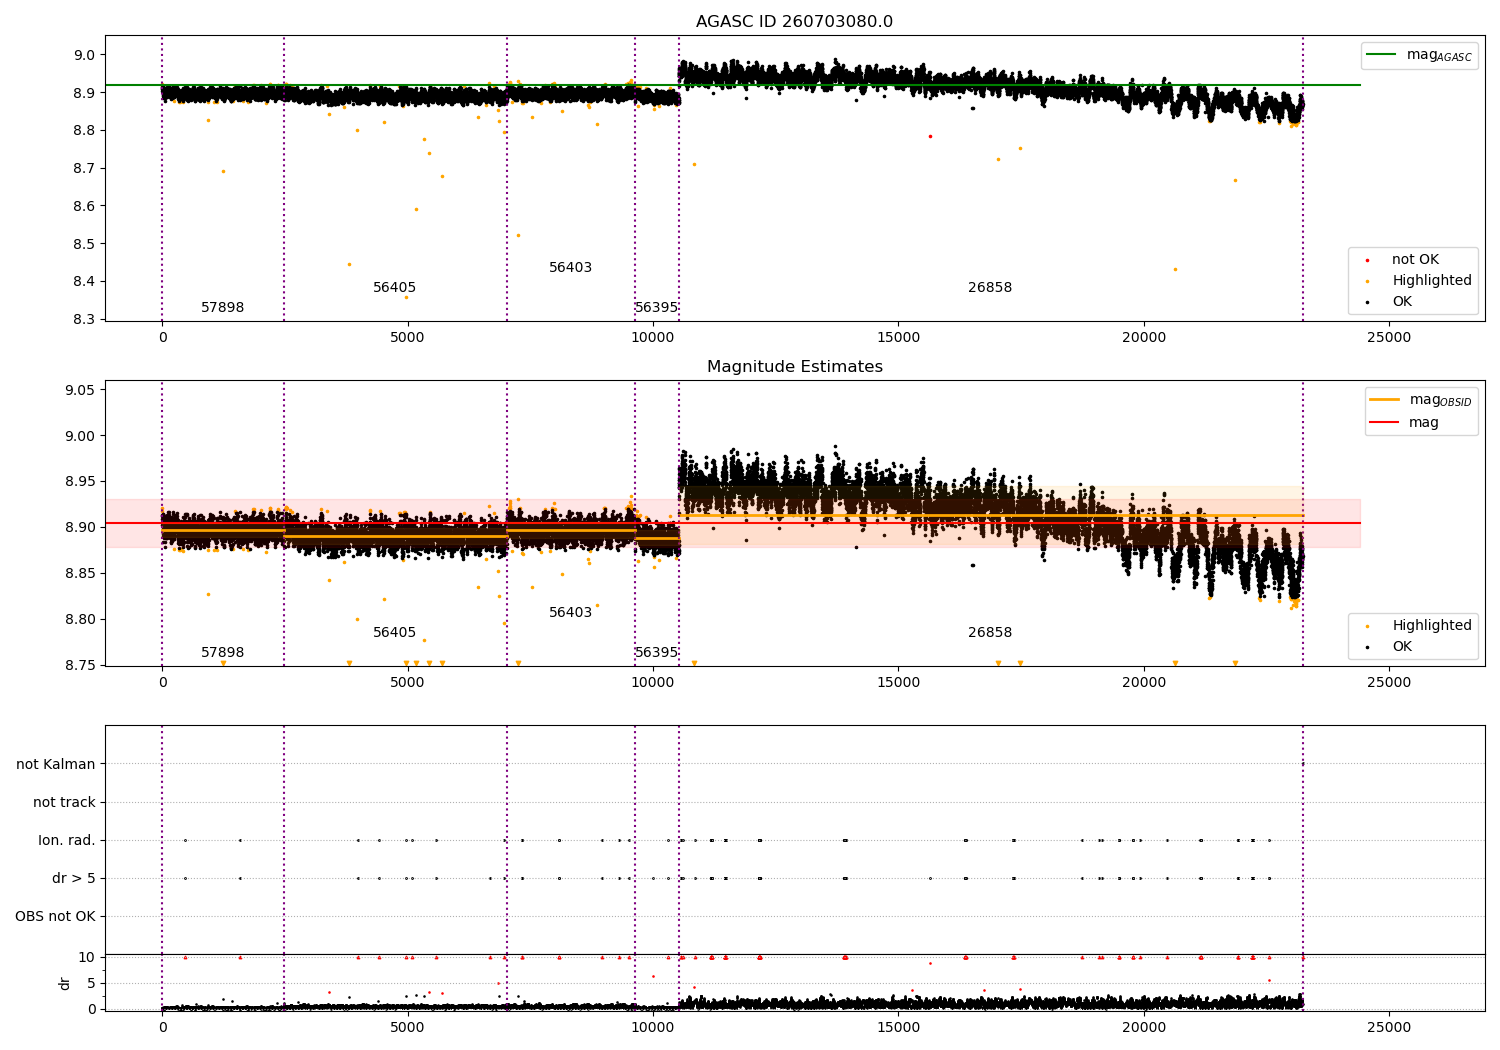The width and height of the screenshot is (1500, 1050).
Task: Click x-tick 10000 under the dr plot
Action: click(653, 1027)
